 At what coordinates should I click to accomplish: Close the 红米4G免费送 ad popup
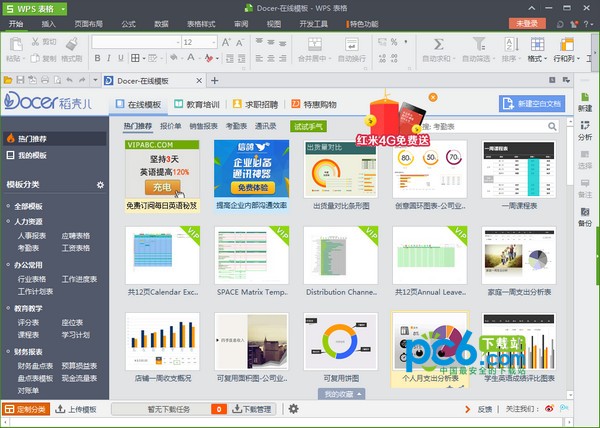432,97
